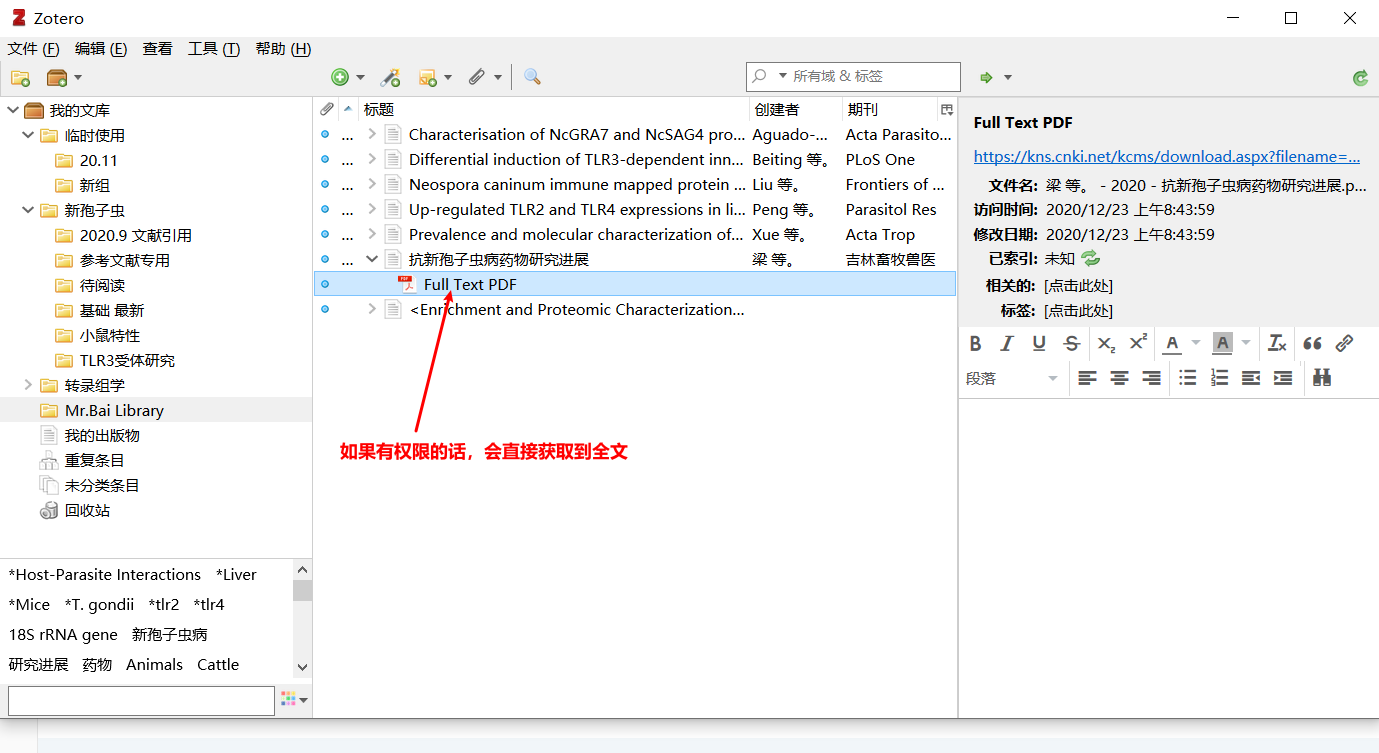Sort items by the 标题 column header

click(554, 109)
